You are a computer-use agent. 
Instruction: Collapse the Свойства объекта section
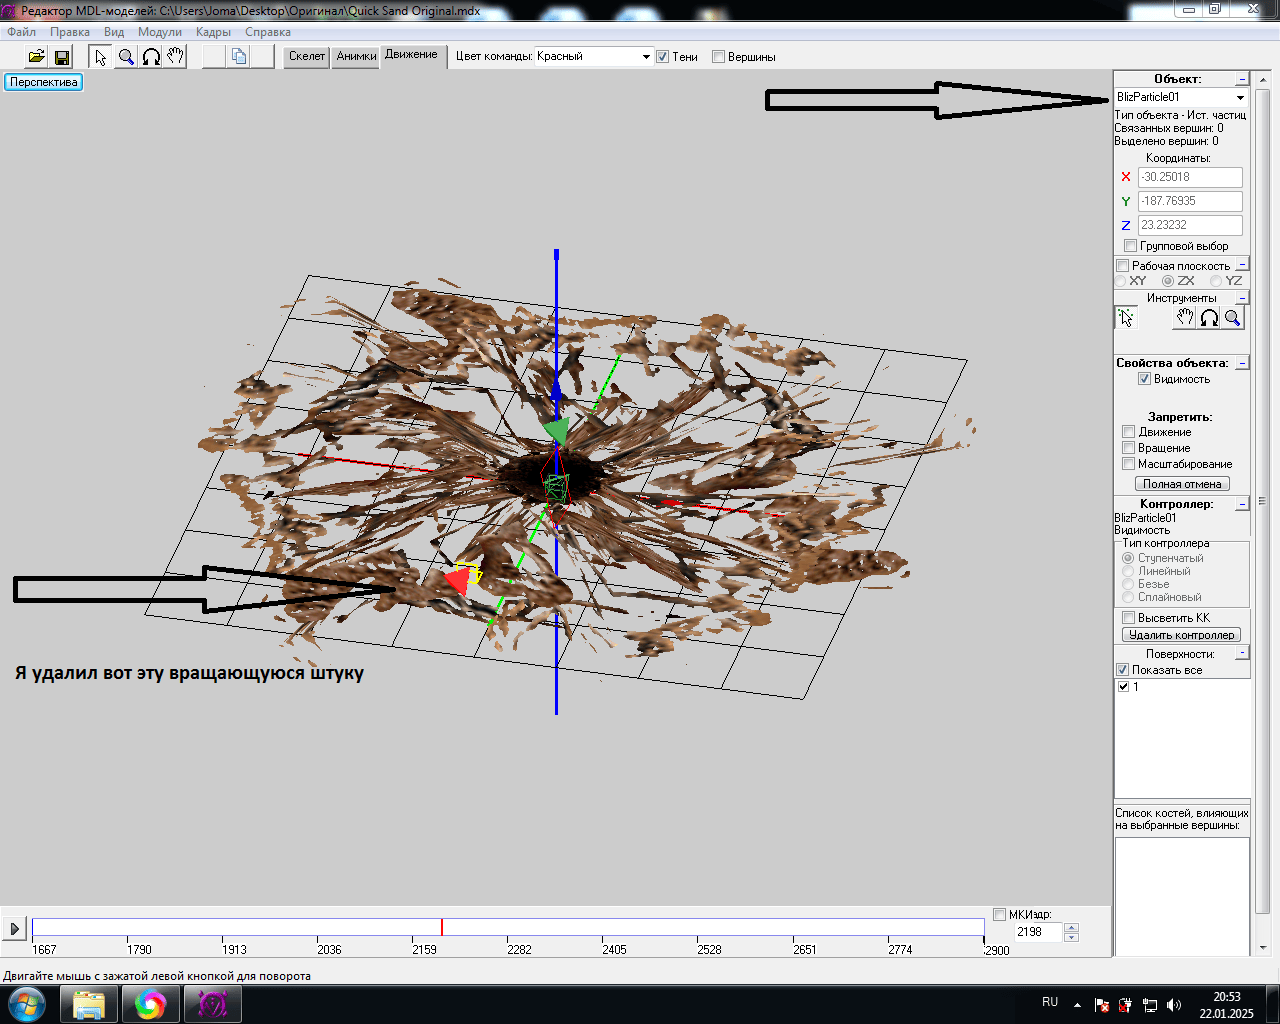(x=1242, y=364)
